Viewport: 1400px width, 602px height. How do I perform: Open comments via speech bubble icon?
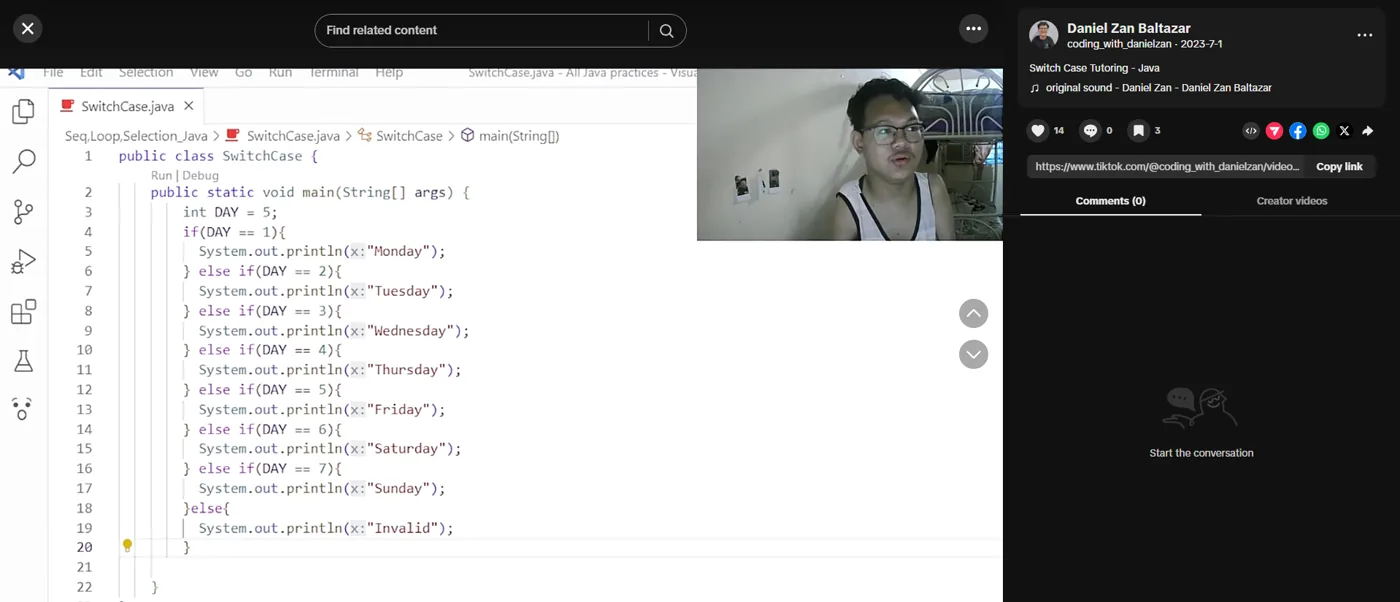[1090, 131]
